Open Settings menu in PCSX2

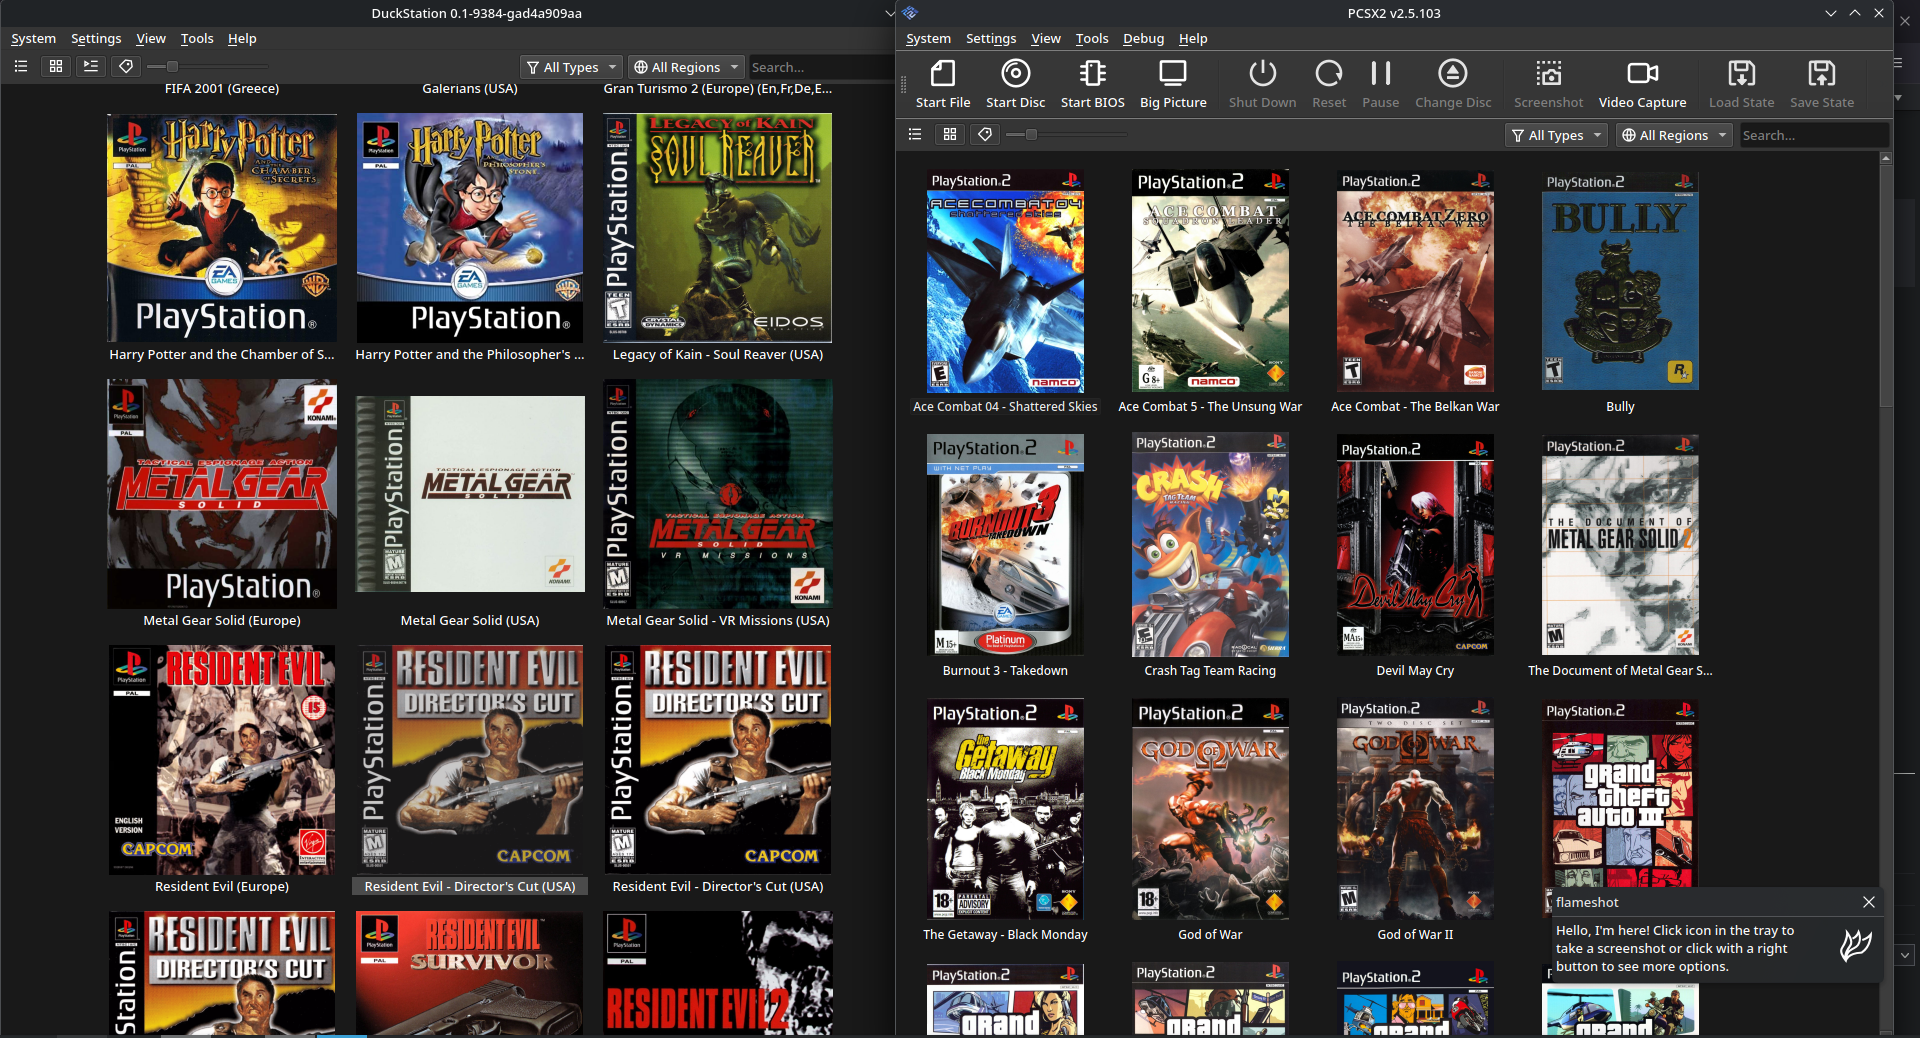tap(990, 38)
